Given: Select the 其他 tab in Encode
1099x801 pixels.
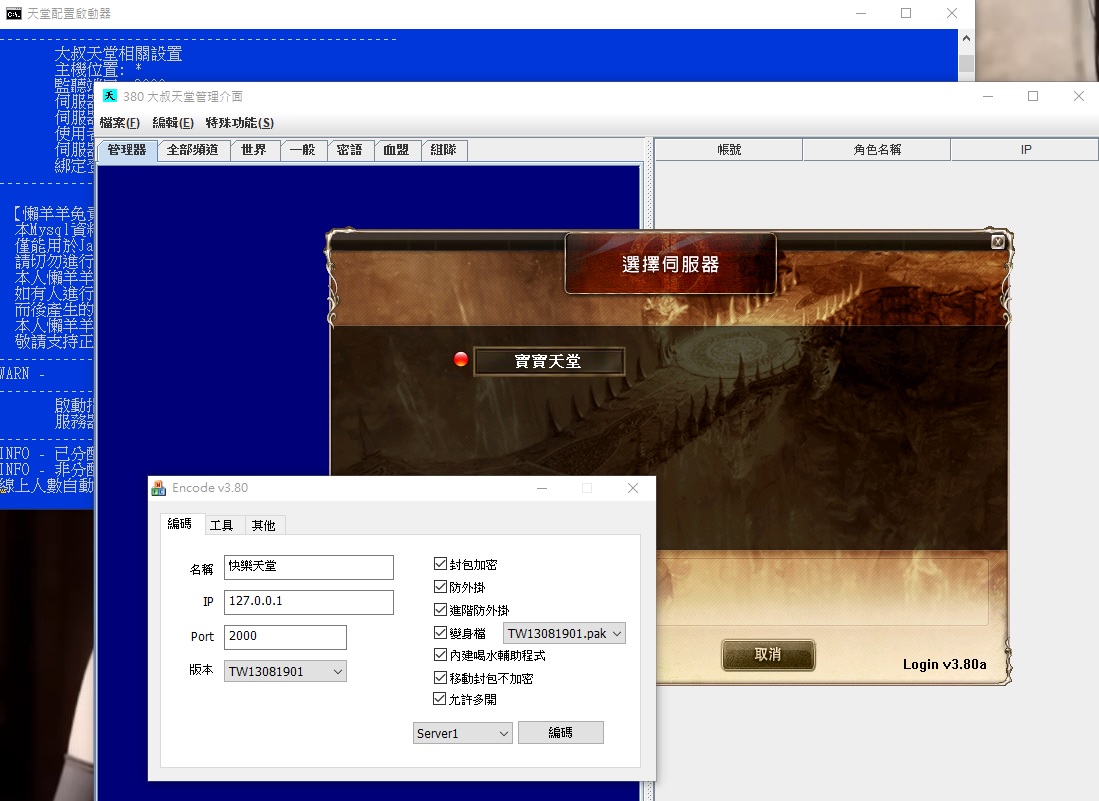Looking at the screenshot, I should click(x=264, y=526).
